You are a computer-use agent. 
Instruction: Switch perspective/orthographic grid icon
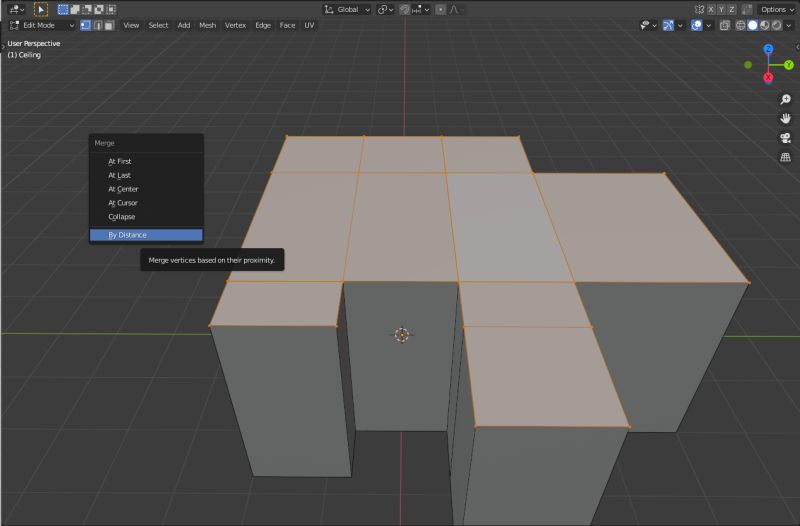click(785, 157)
